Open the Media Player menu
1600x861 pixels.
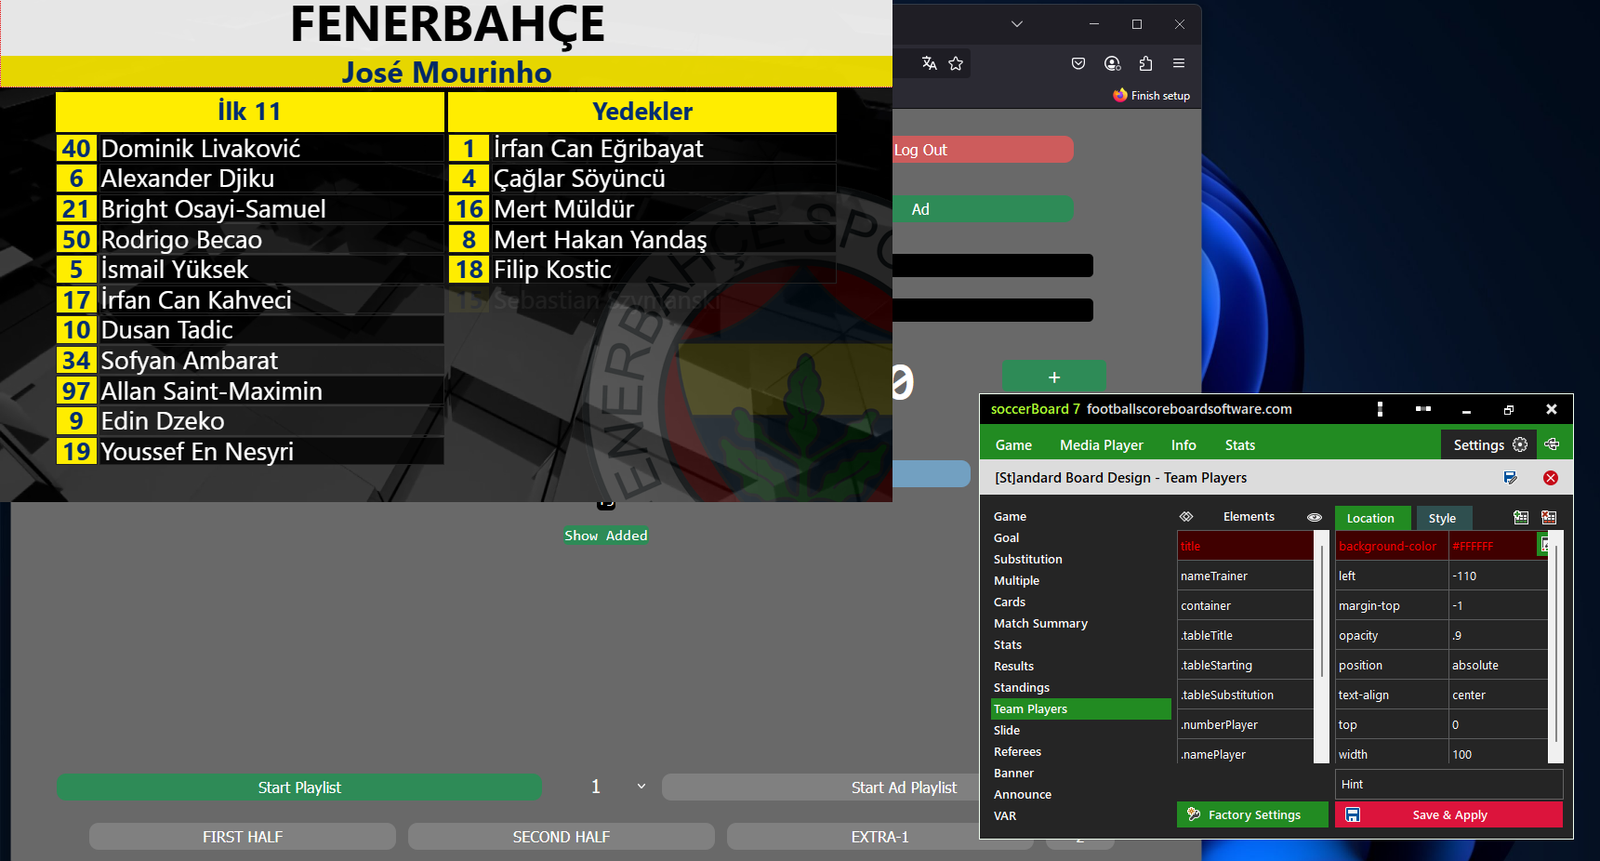pyautogui.click(x=1101, y=445)
